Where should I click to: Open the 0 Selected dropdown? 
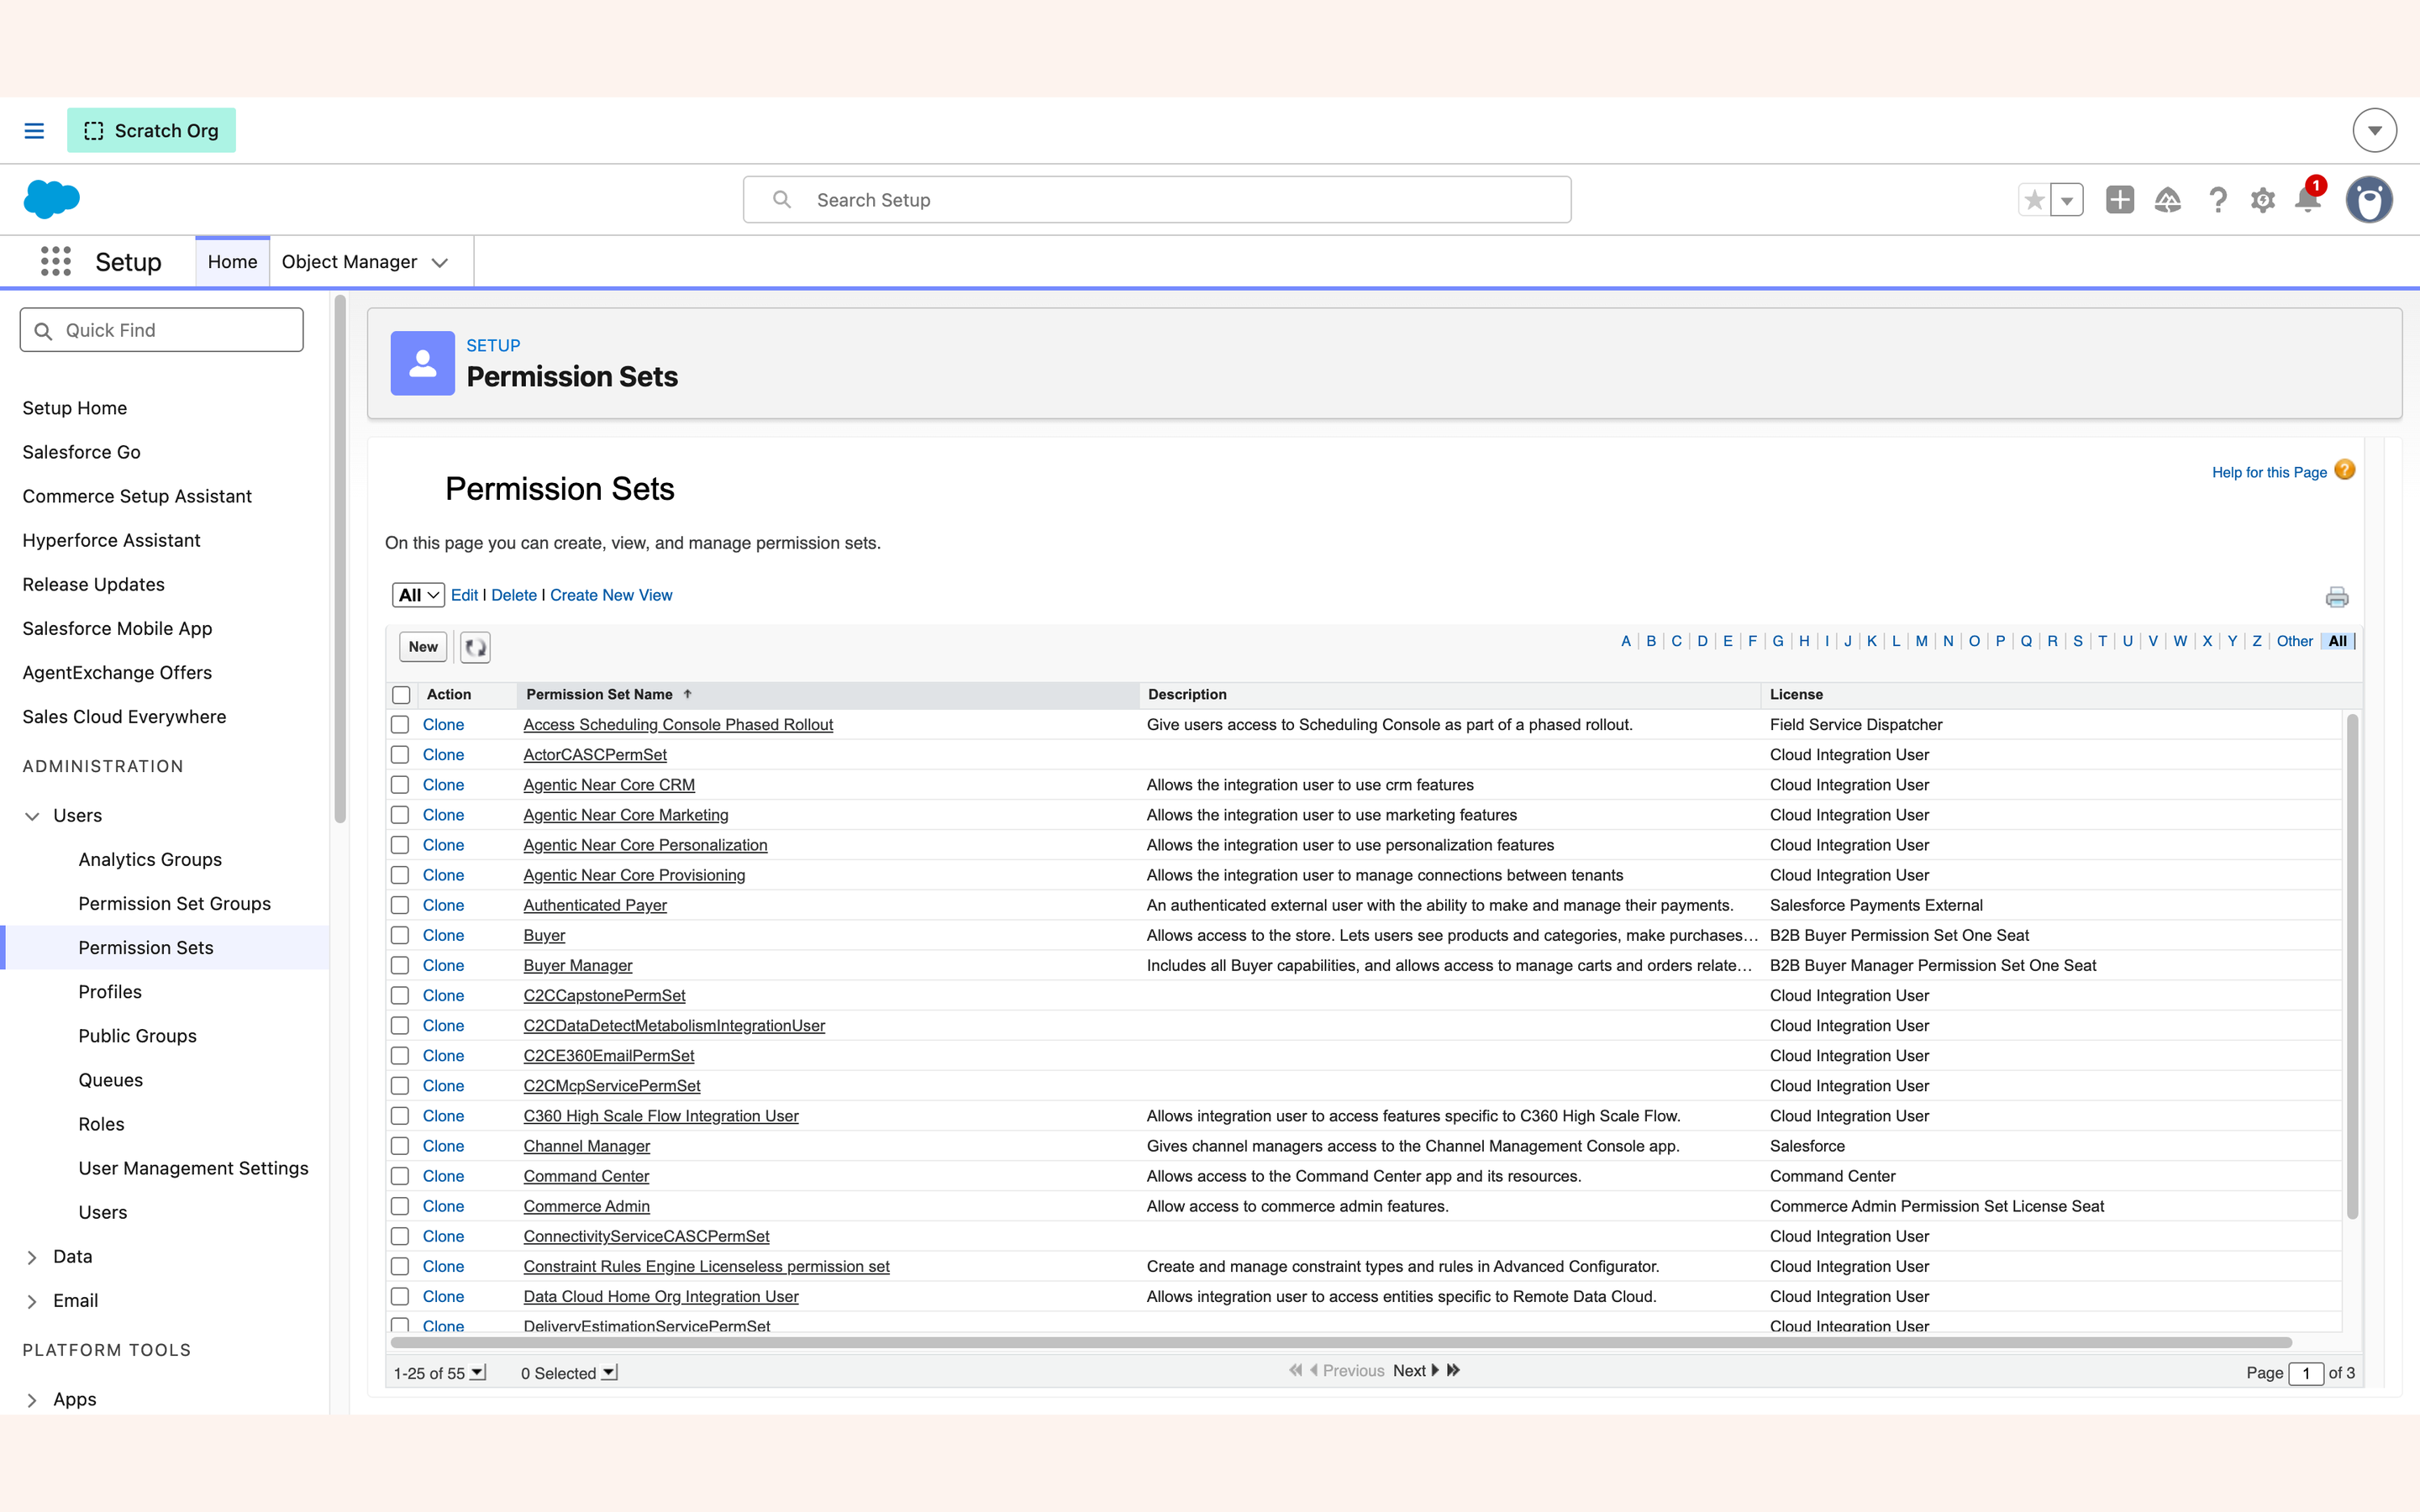[609, 1372]
